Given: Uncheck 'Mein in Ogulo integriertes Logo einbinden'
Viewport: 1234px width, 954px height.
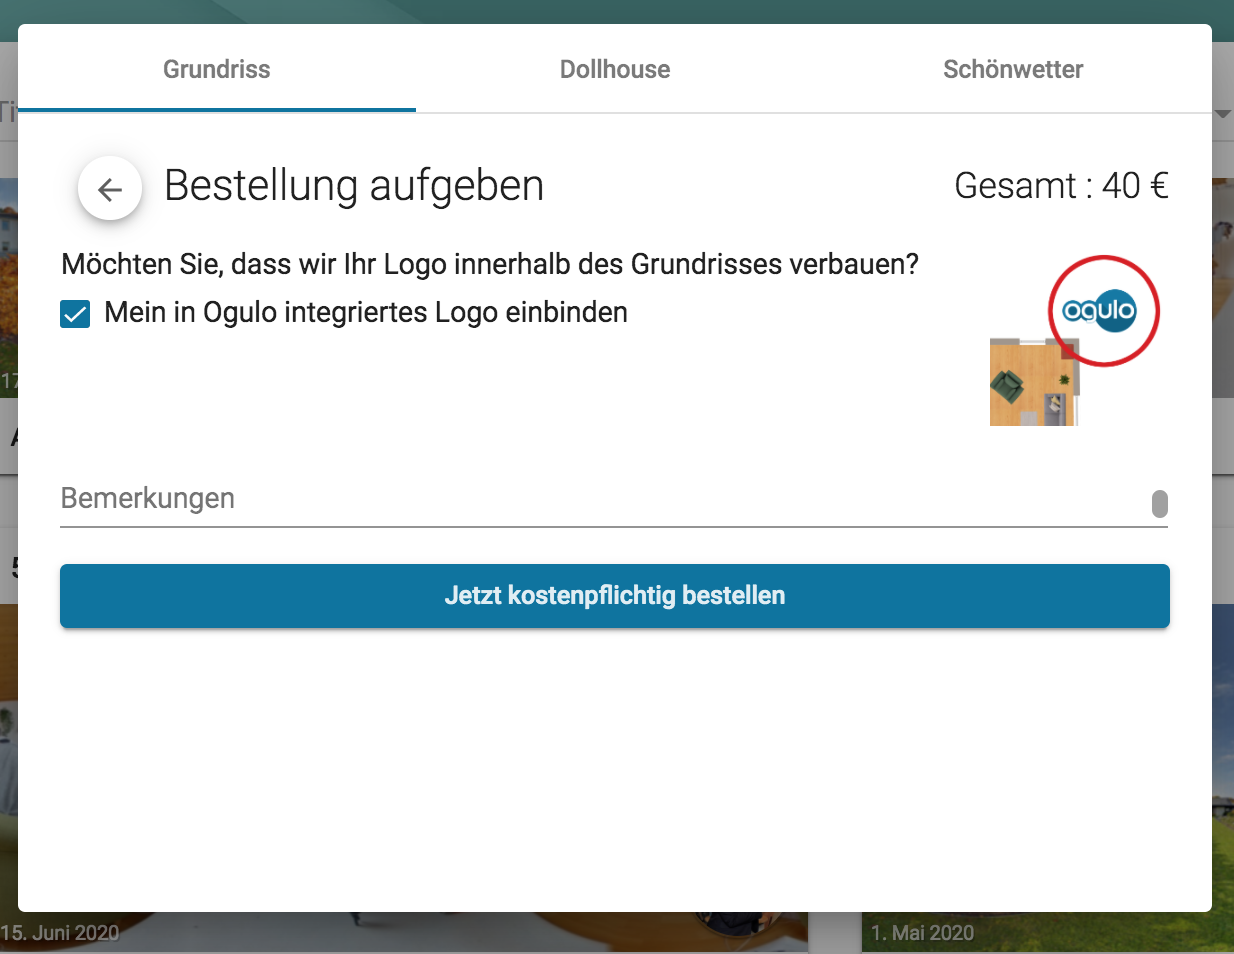Looking at the screenshot, I should coord(76,314).
